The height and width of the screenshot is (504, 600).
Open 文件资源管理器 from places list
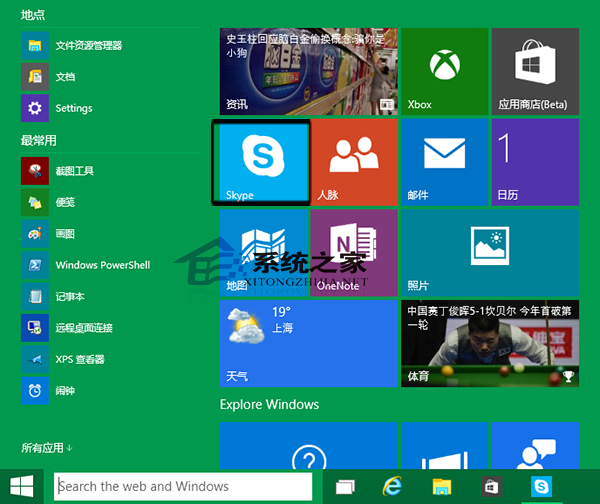(x=88, y=45)
